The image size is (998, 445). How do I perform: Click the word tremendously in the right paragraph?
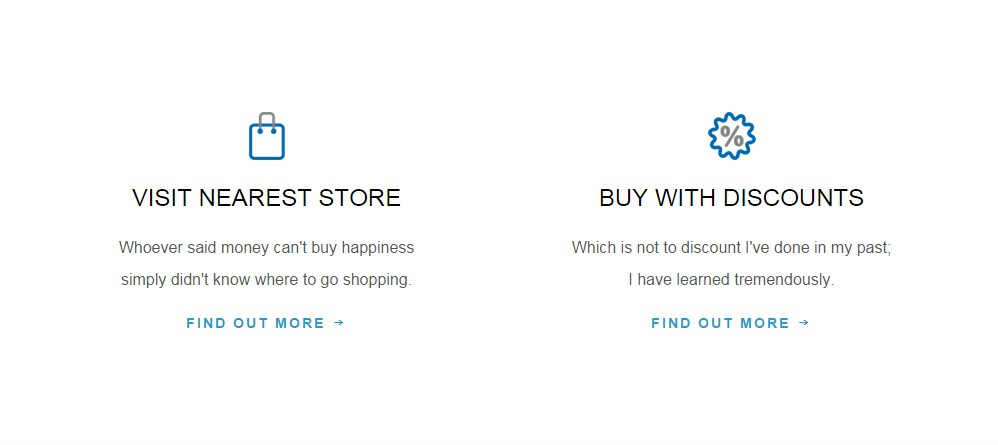coord(784,279)
